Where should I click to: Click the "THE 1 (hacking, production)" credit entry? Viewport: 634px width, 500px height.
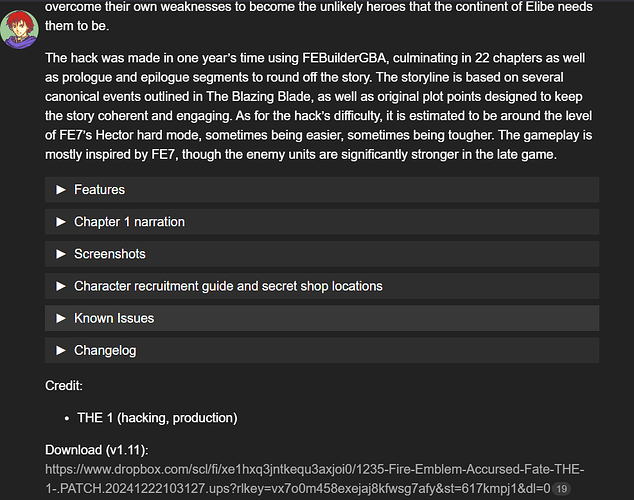pyautogui.click(x=157, y=417)
